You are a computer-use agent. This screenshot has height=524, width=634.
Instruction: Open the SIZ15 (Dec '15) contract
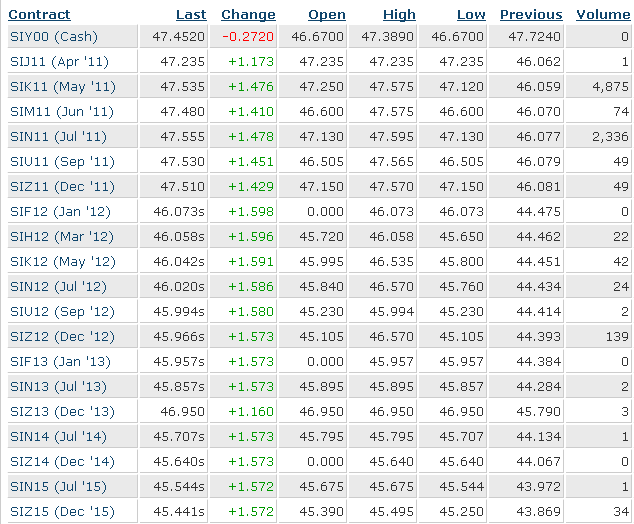click(62, 511)
